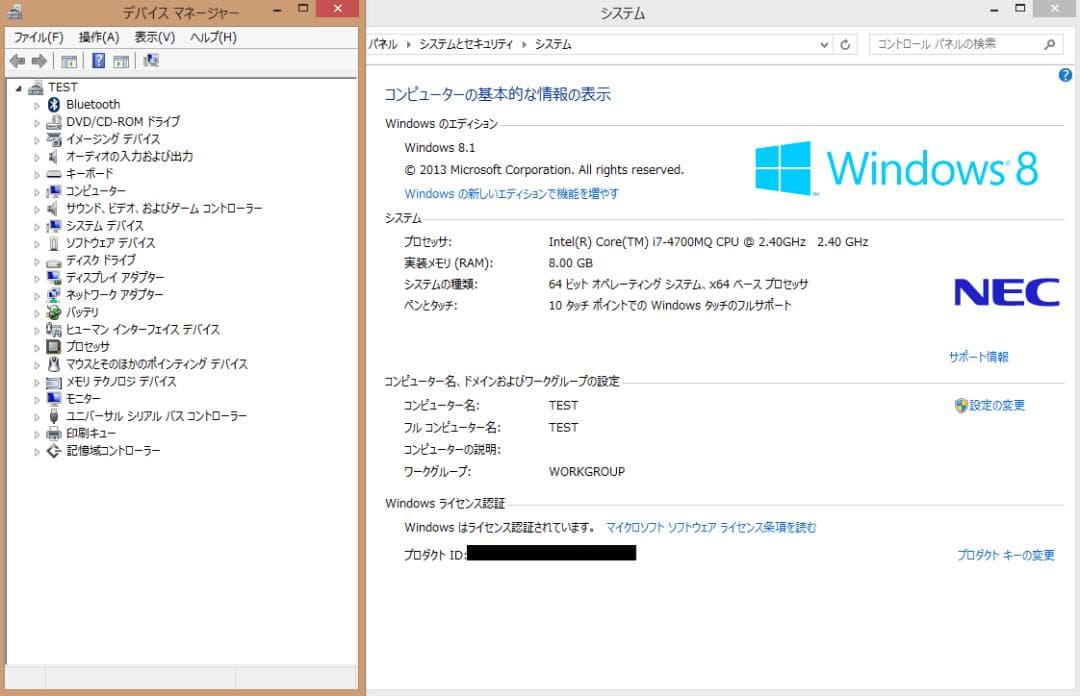Click the コンピューターの基本的な情報の表示 heading

[x=497, y=94]
